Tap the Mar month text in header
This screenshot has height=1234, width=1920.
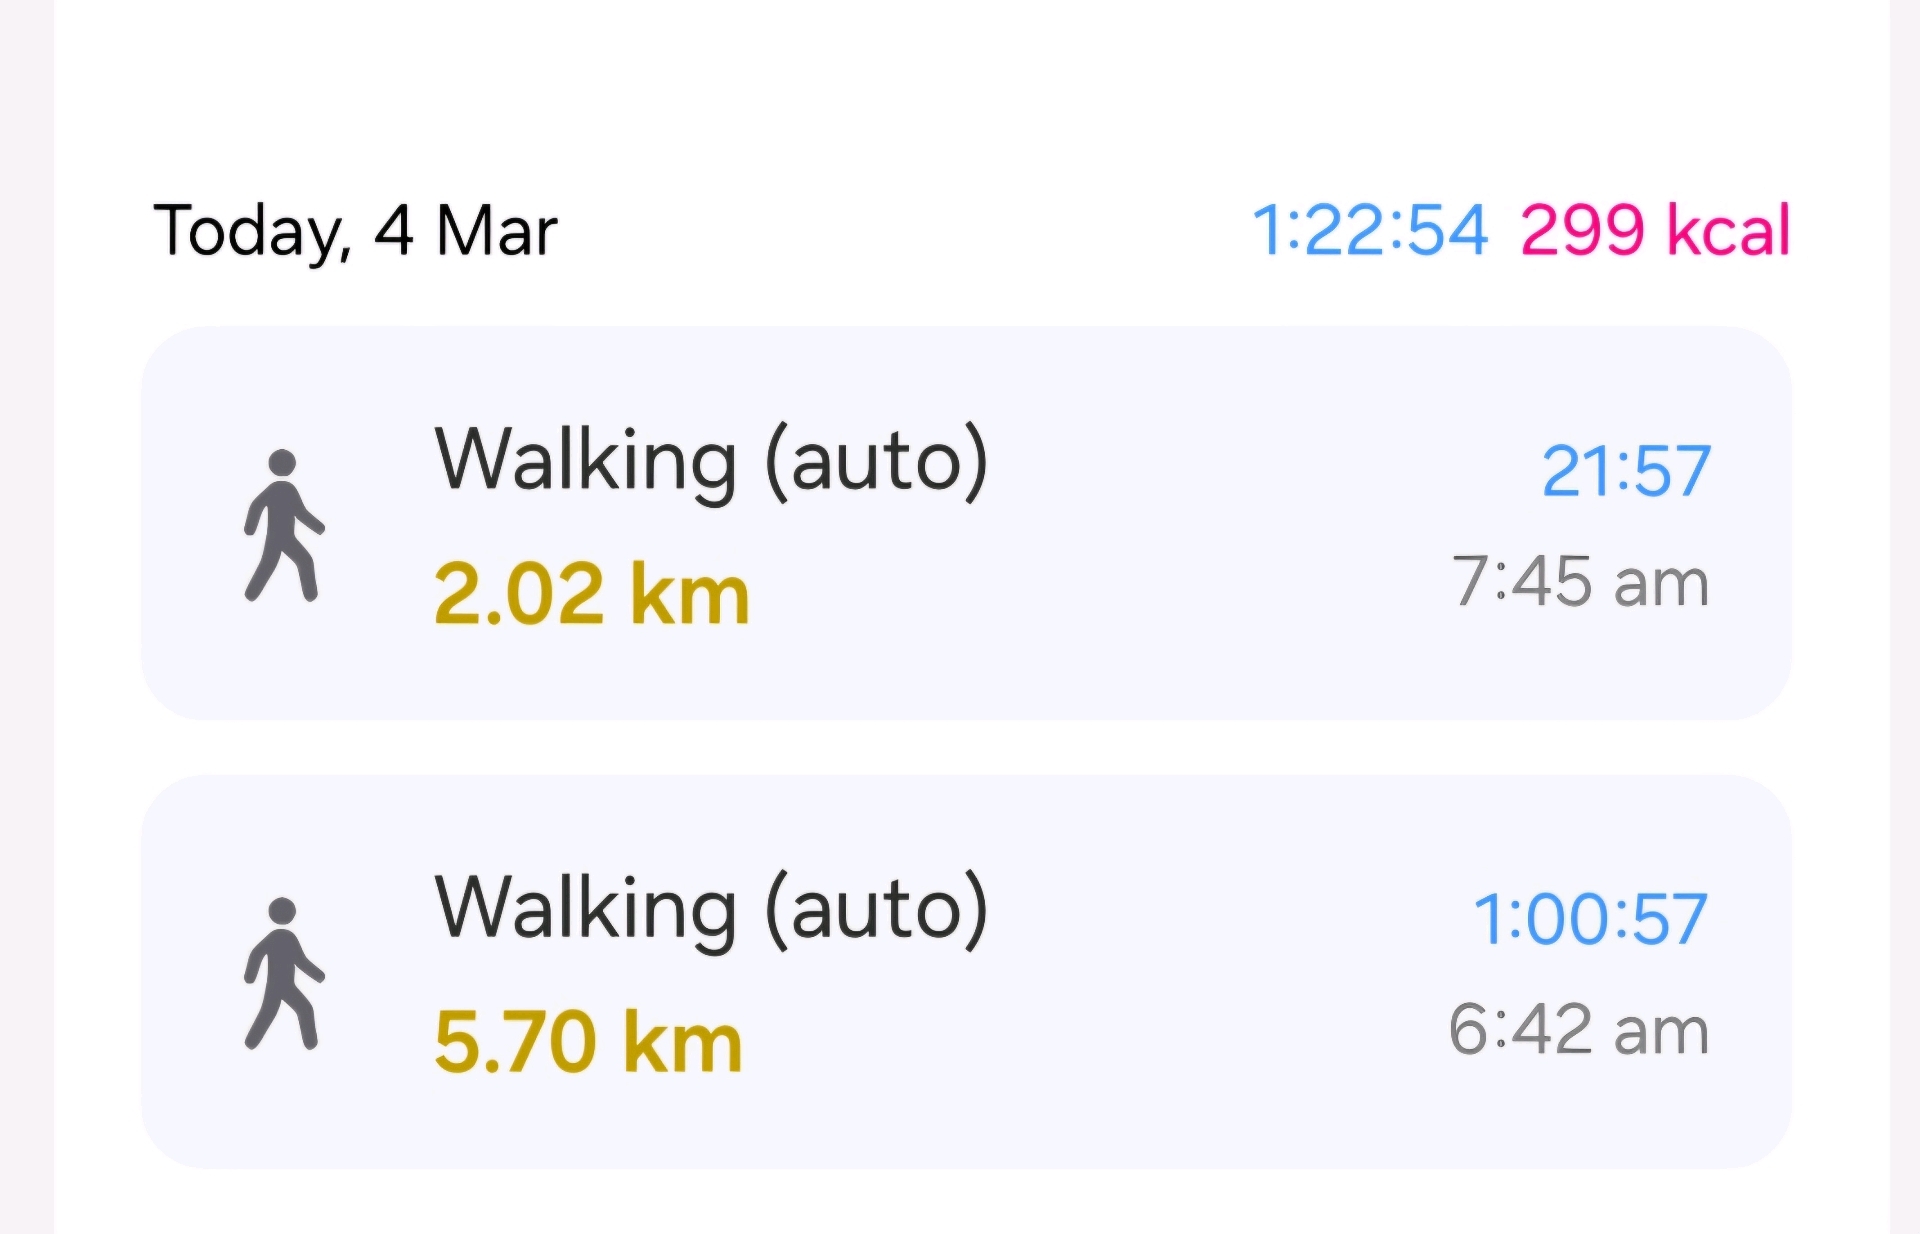tap(497, 231)
